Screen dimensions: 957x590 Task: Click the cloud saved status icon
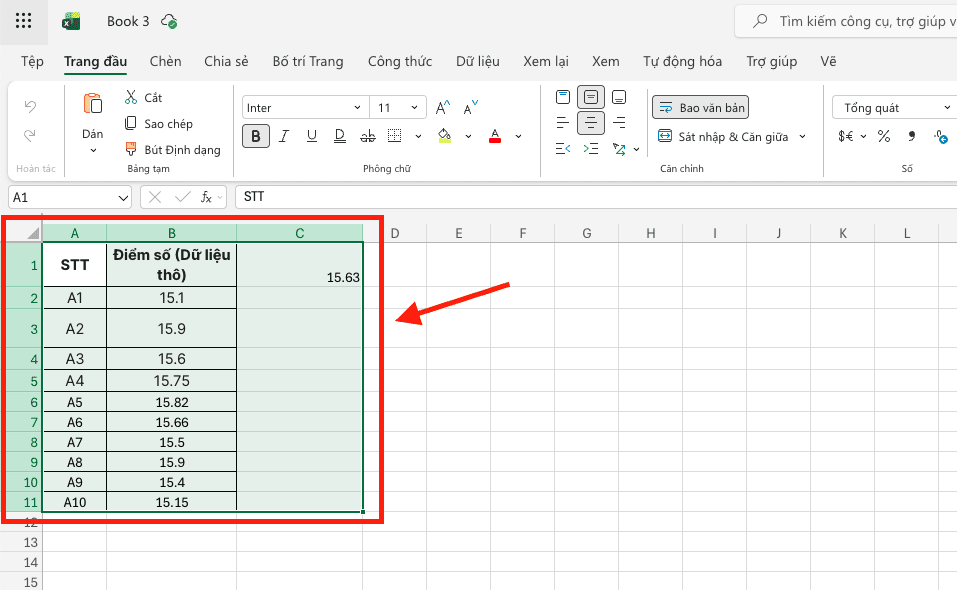169,21
